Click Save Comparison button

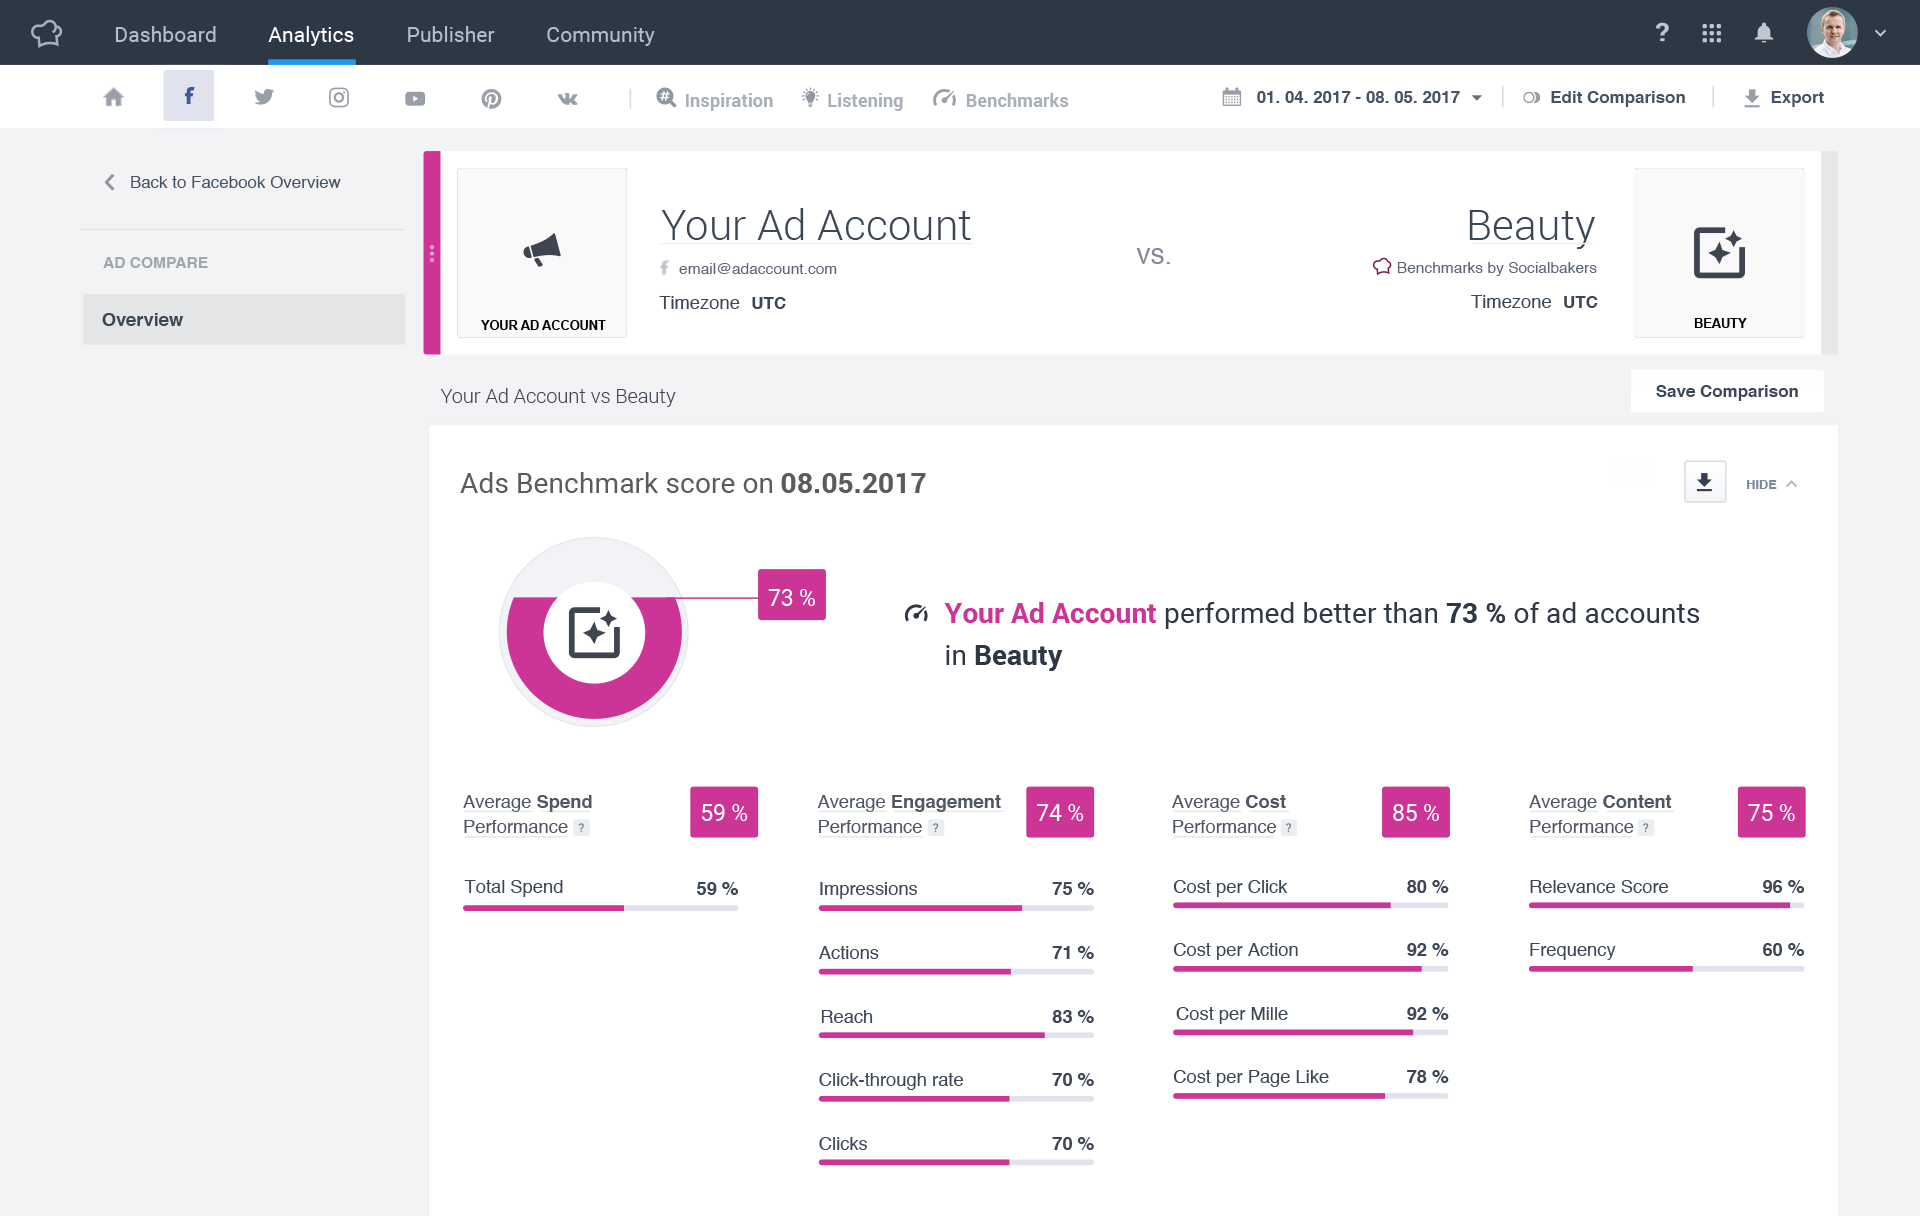tap(1726, 391)
